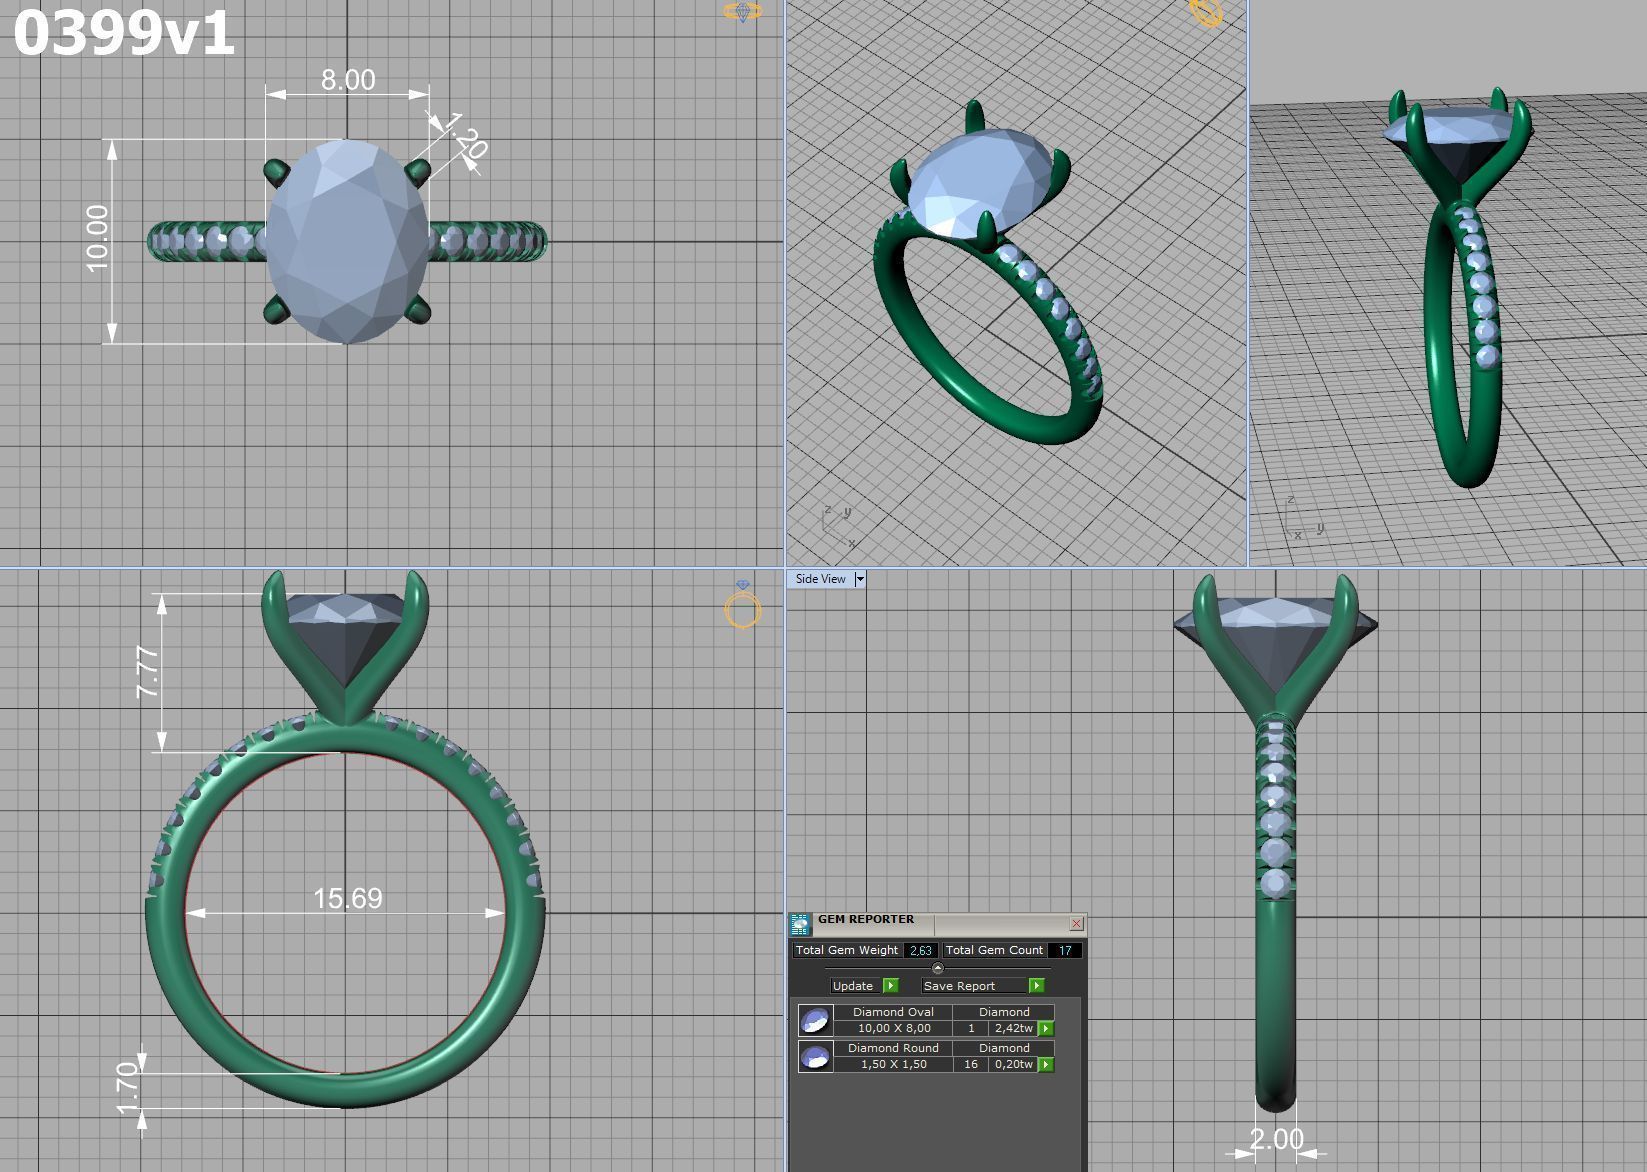Click the Side View viewport title tab
This screenshot has height=1172, width=1647.
pyautogui.click(x=820, y=579)
